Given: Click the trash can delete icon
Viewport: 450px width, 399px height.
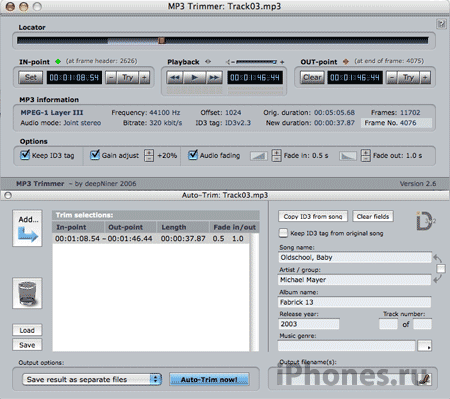Looking at the screenshot, I should 27,293.
